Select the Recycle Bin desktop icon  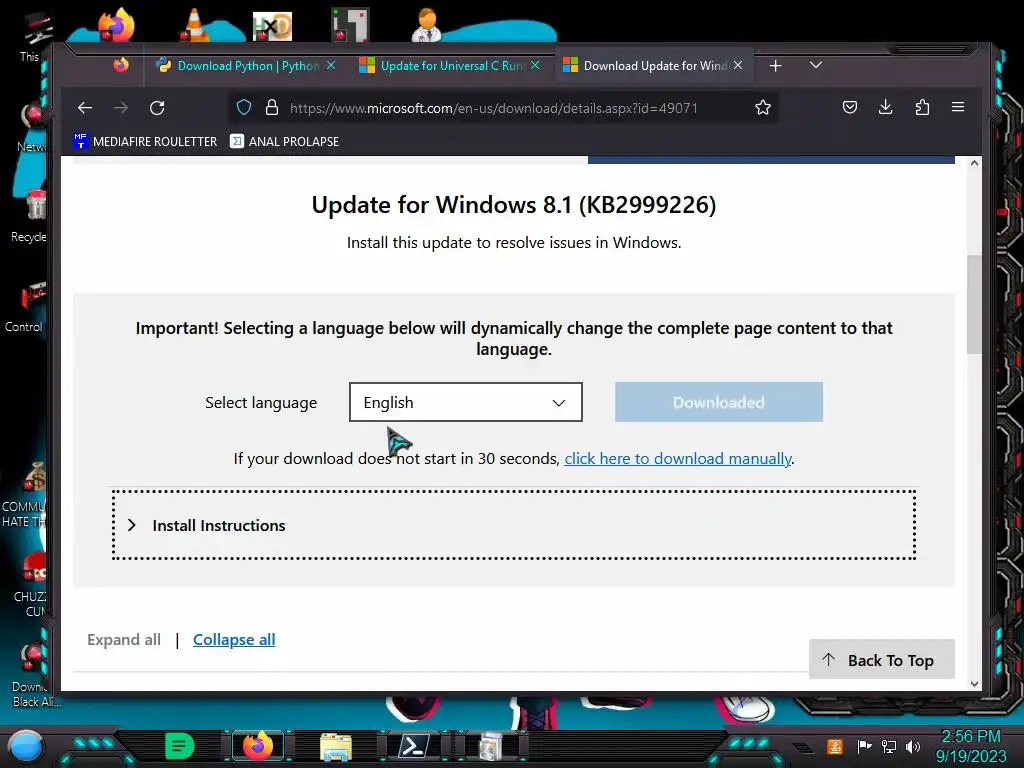coord(29,216)
